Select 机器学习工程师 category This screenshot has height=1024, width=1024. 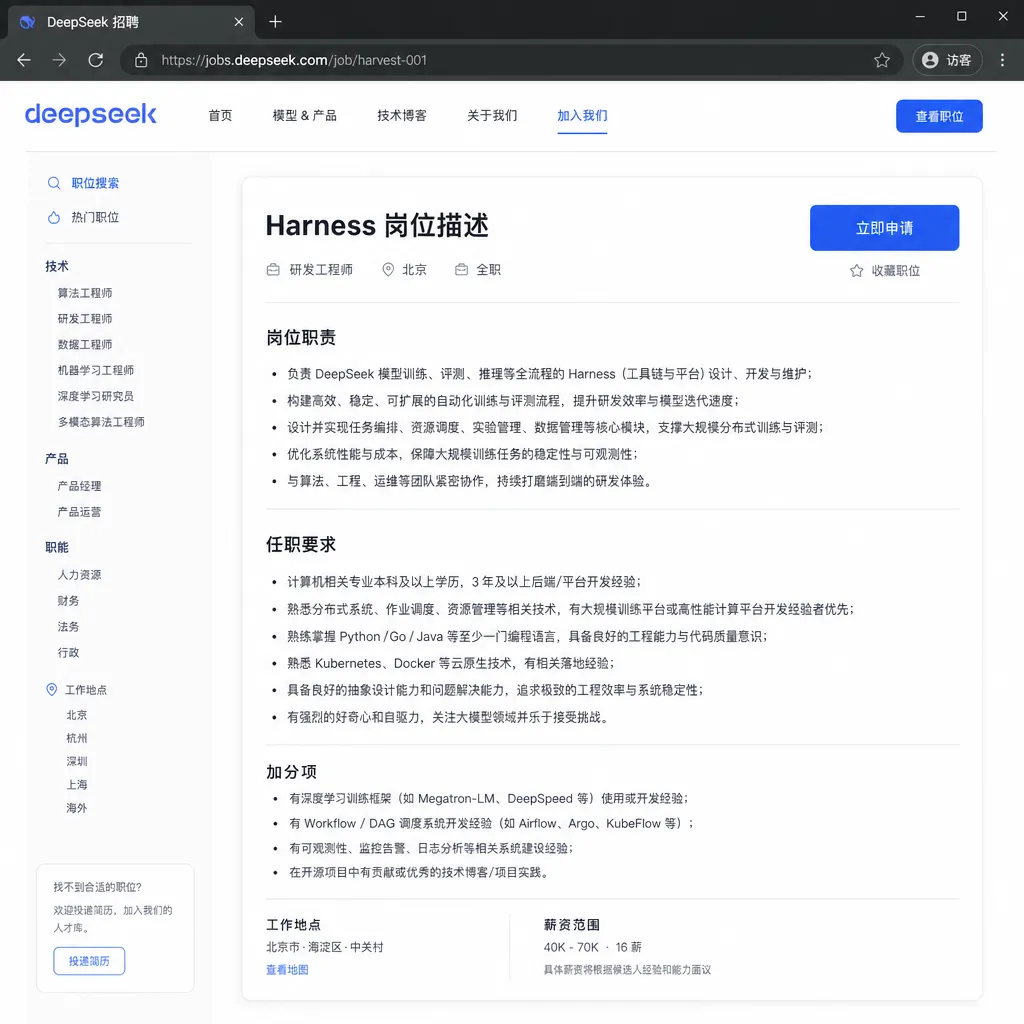click(96, 370)
